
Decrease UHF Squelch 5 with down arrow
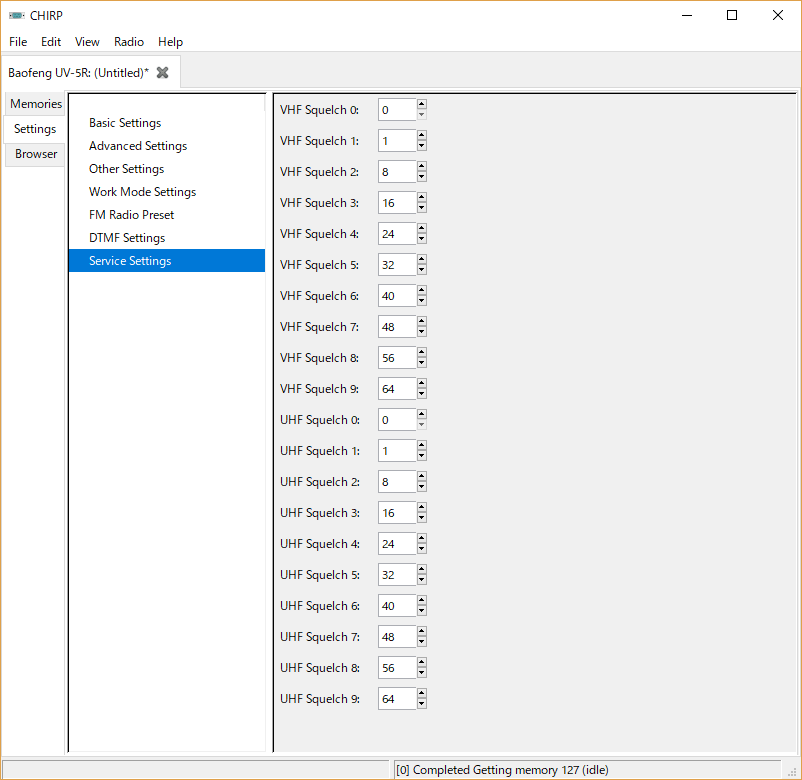(x=421, y=581)
